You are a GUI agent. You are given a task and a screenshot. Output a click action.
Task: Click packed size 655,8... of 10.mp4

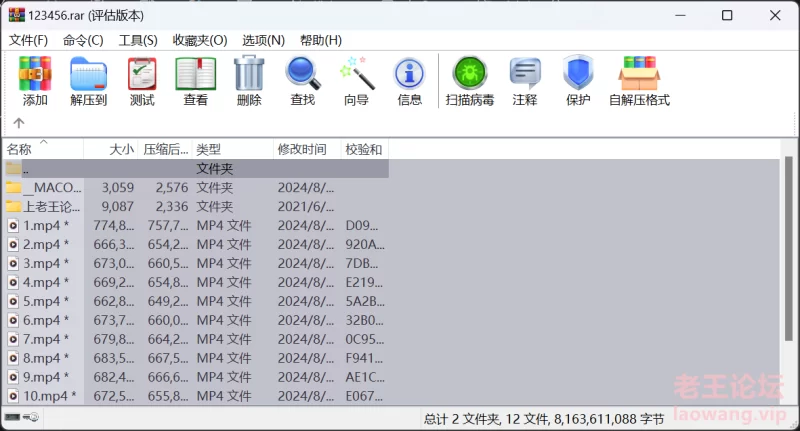click(168, 396)
